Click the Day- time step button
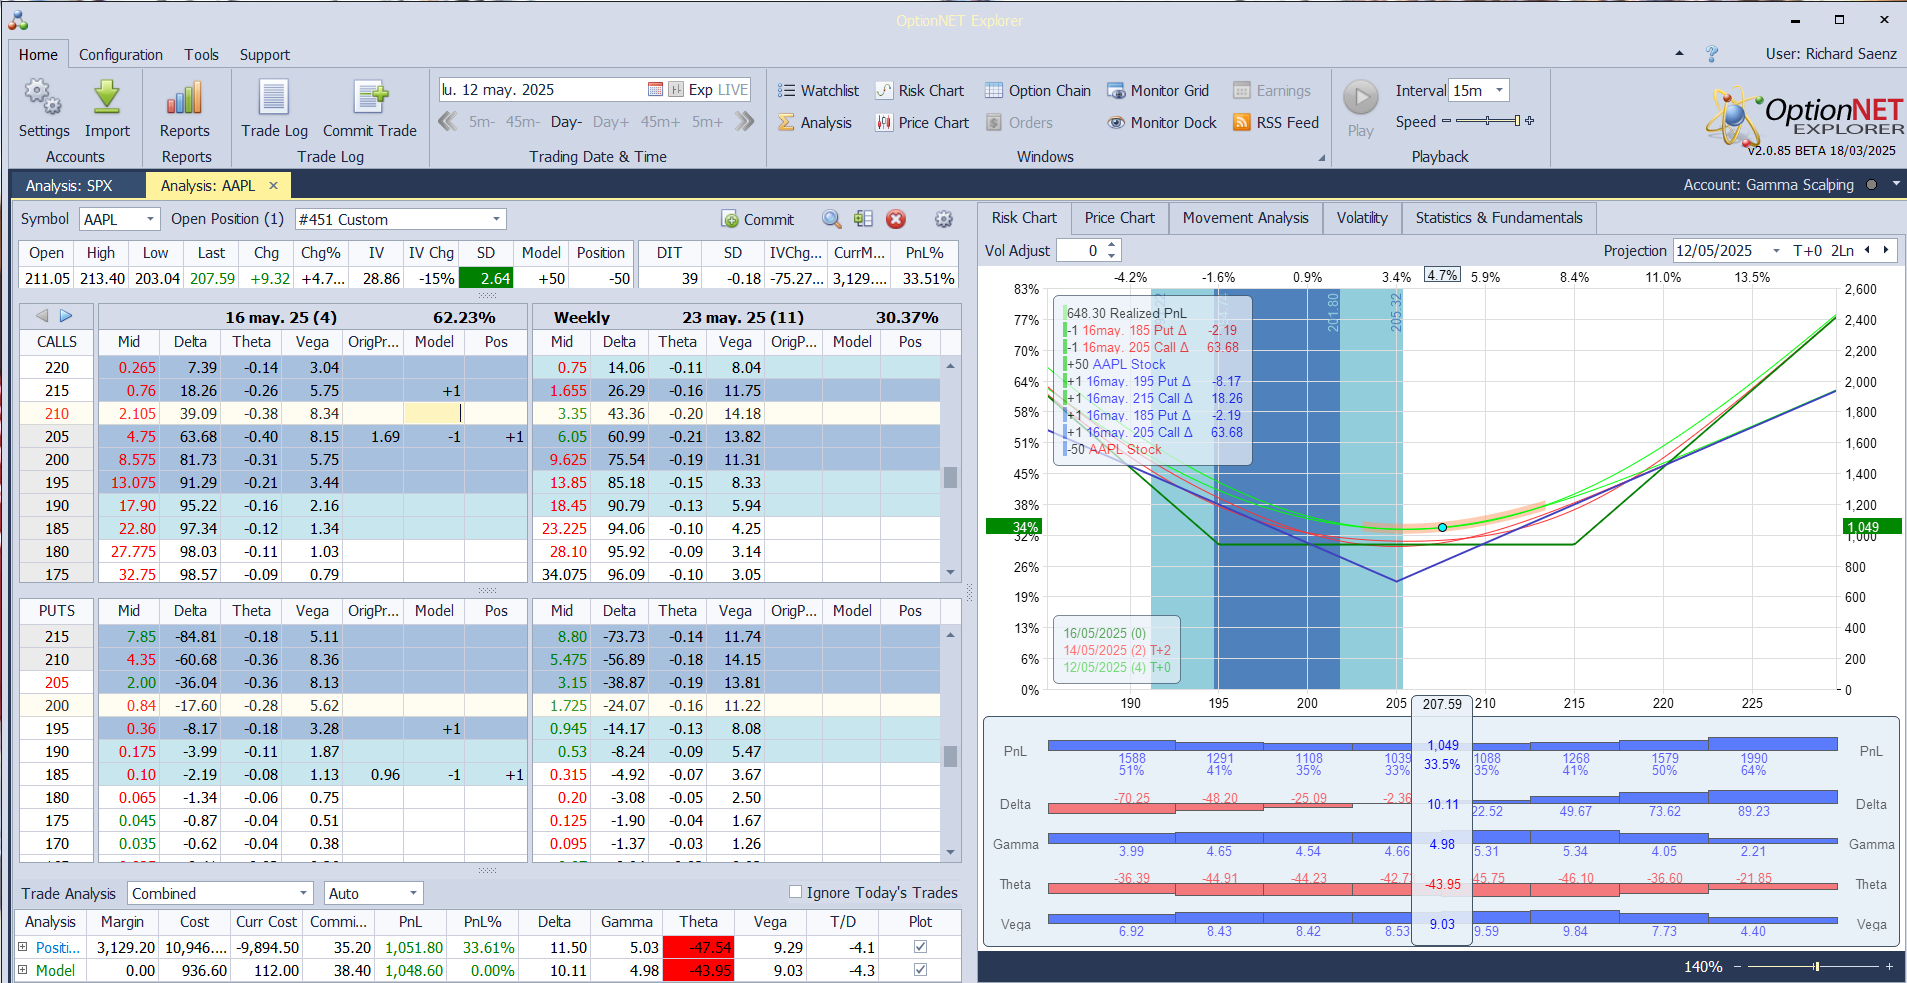1907x983 pixels. coord(566,122)
